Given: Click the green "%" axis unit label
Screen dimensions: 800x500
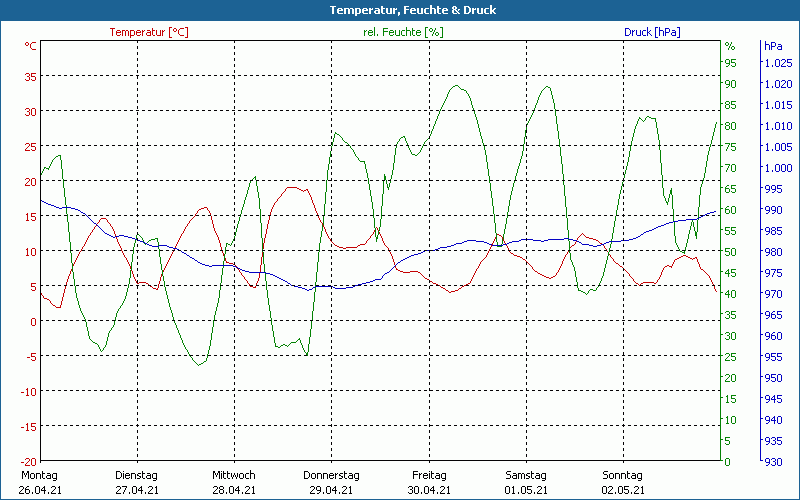Looking at the screenshot, I should pyautogui.click(x=730, y=46).
